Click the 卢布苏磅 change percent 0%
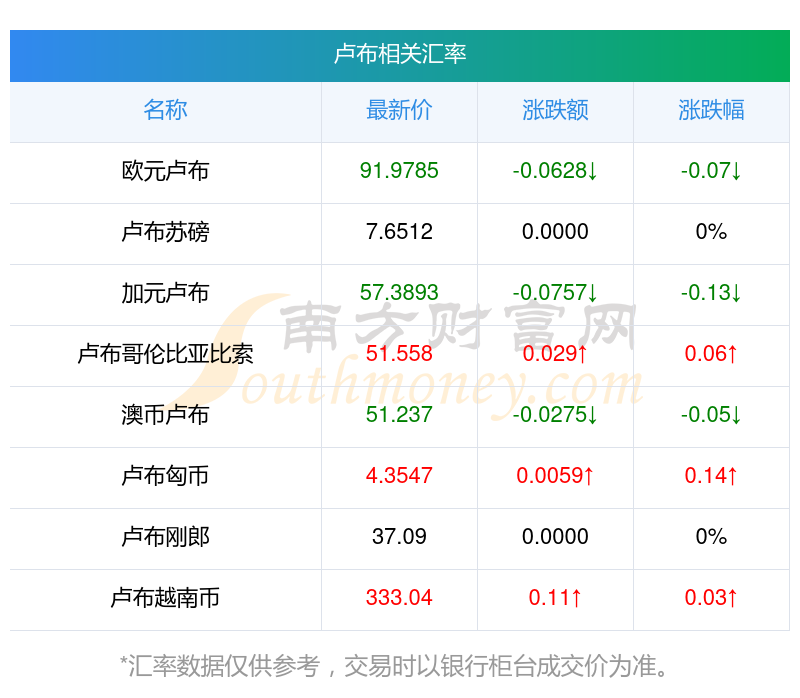800x698 pixels. pos(711,232)
